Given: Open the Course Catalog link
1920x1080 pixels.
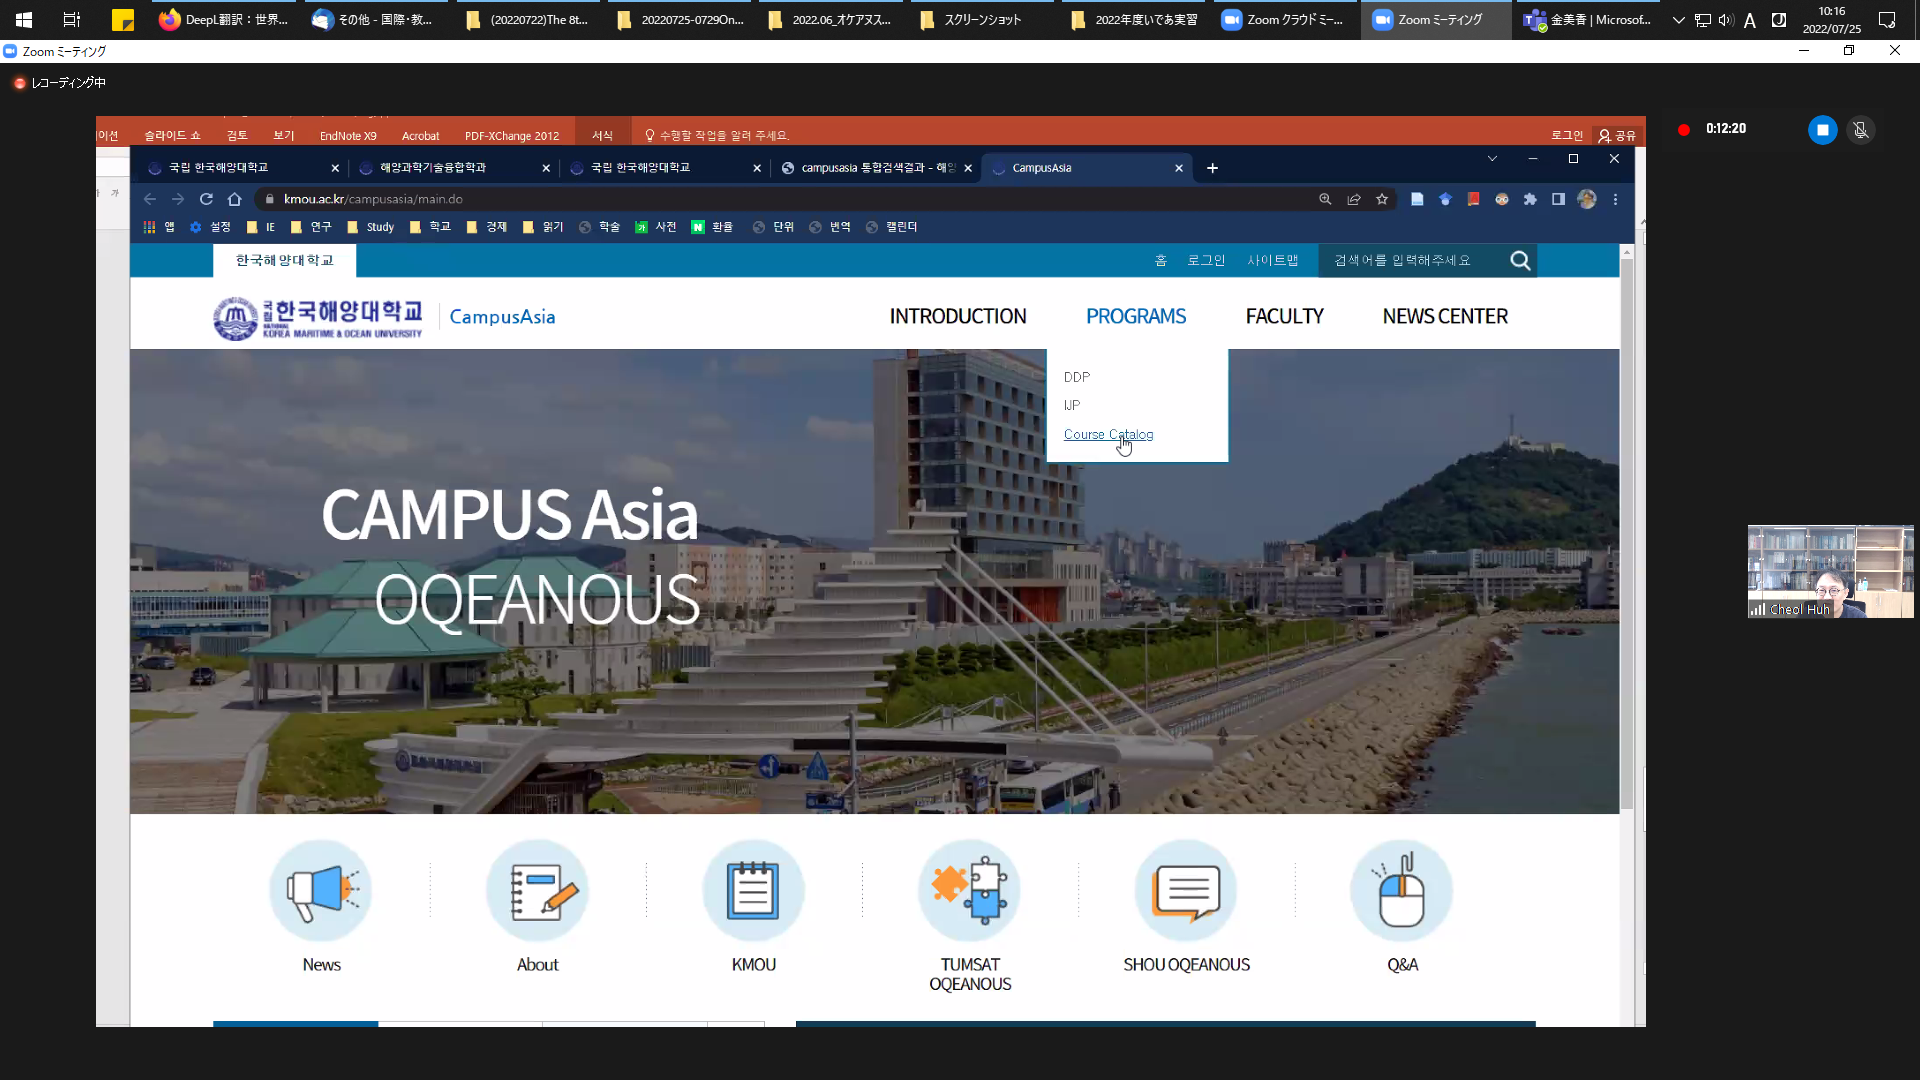Looking at the screenshot, I should 1108,434.
